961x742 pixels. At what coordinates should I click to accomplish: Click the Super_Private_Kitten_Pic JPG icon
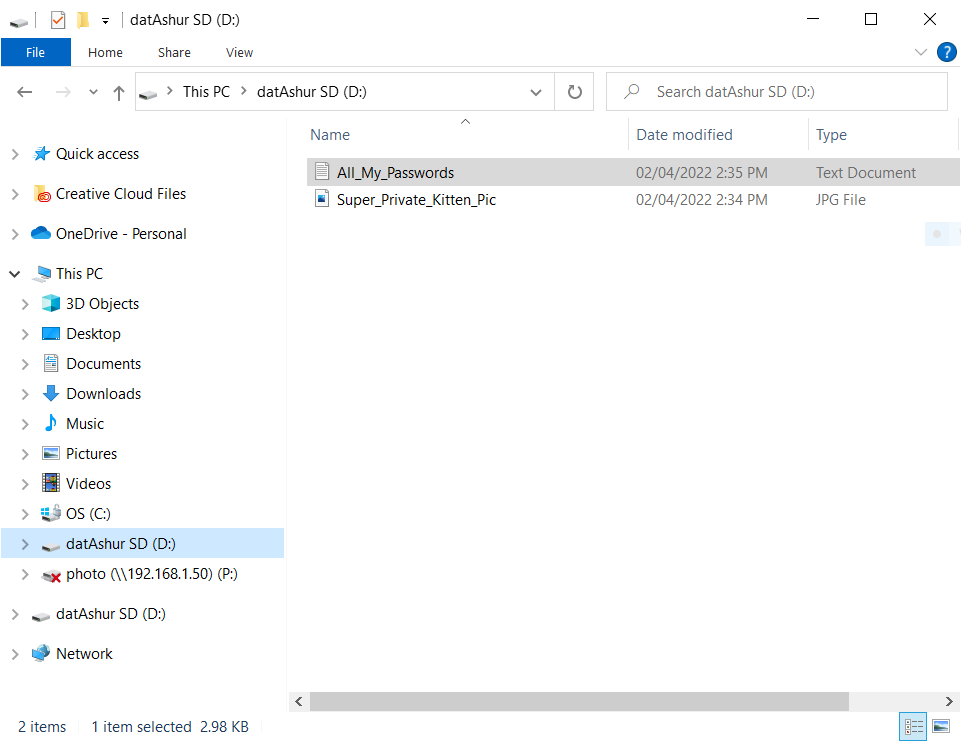[322, 199]
